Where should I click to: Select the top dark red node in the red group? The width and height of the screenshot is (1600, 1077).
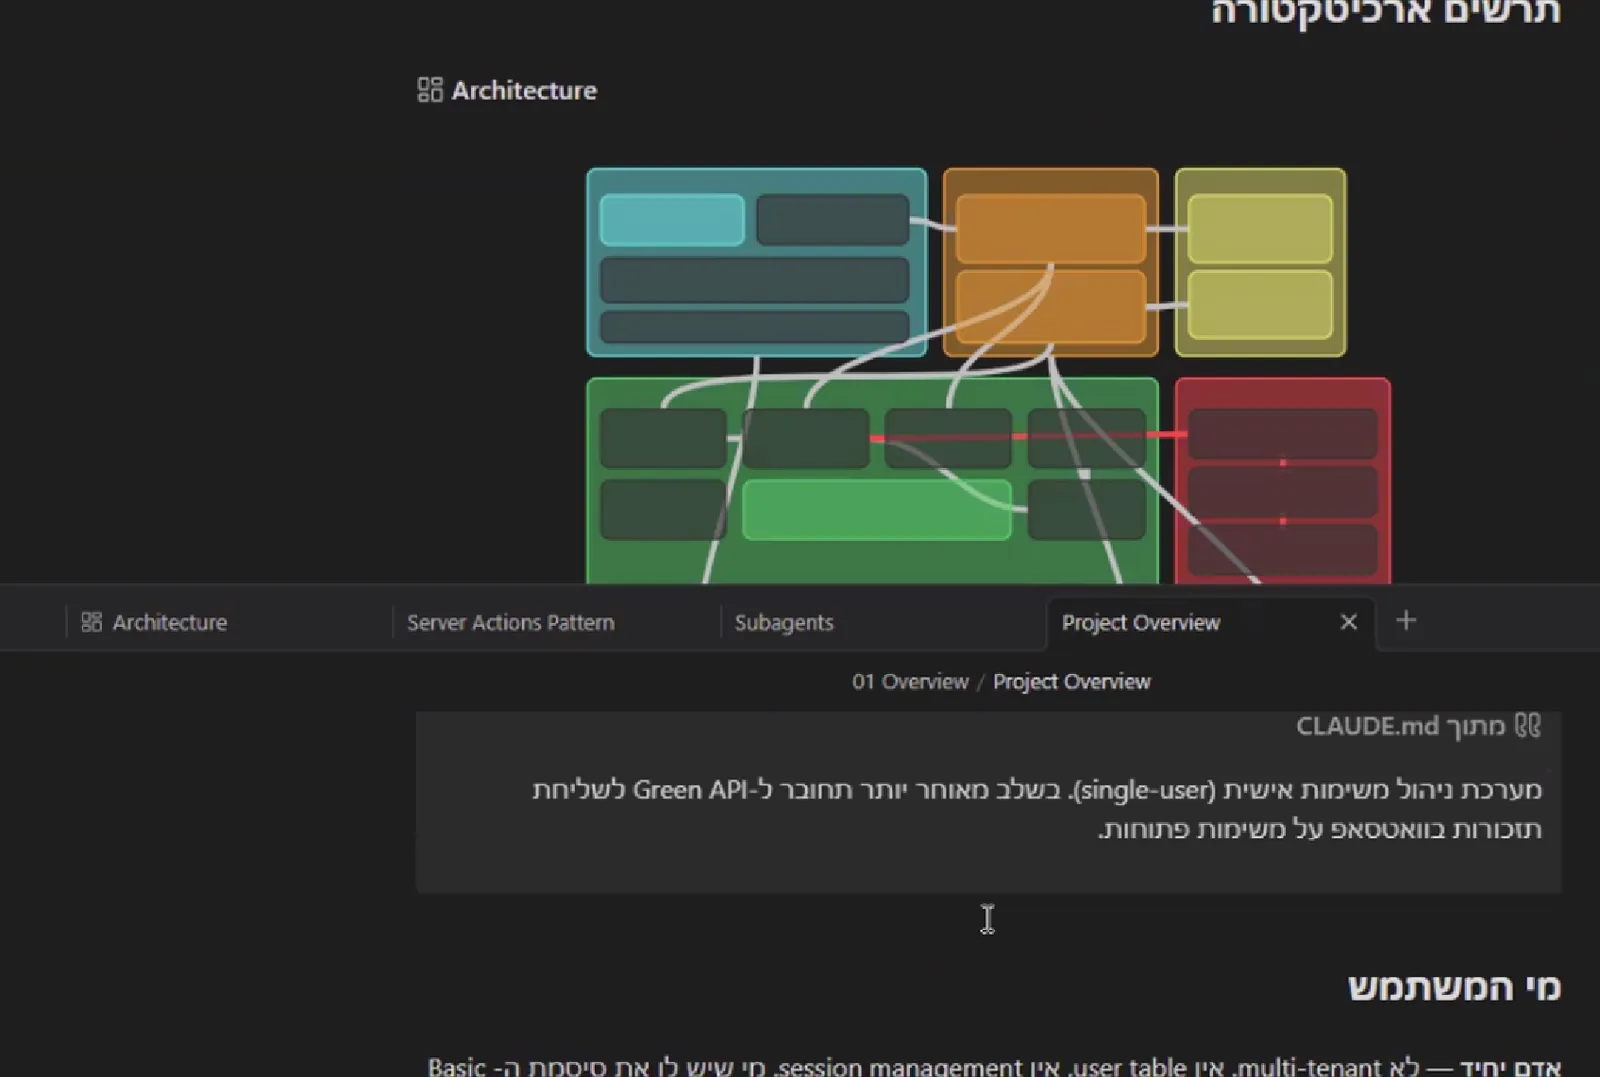(1283, 433)
